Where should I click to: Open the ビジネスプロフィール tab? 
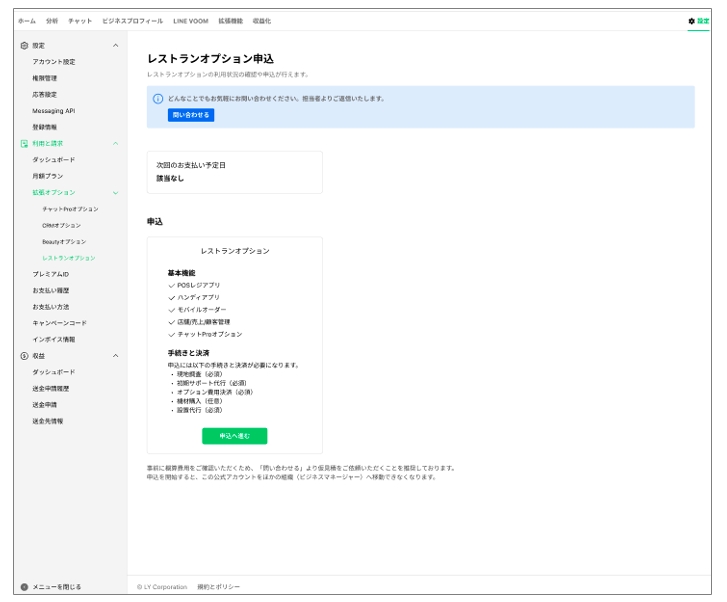(133, 21)
